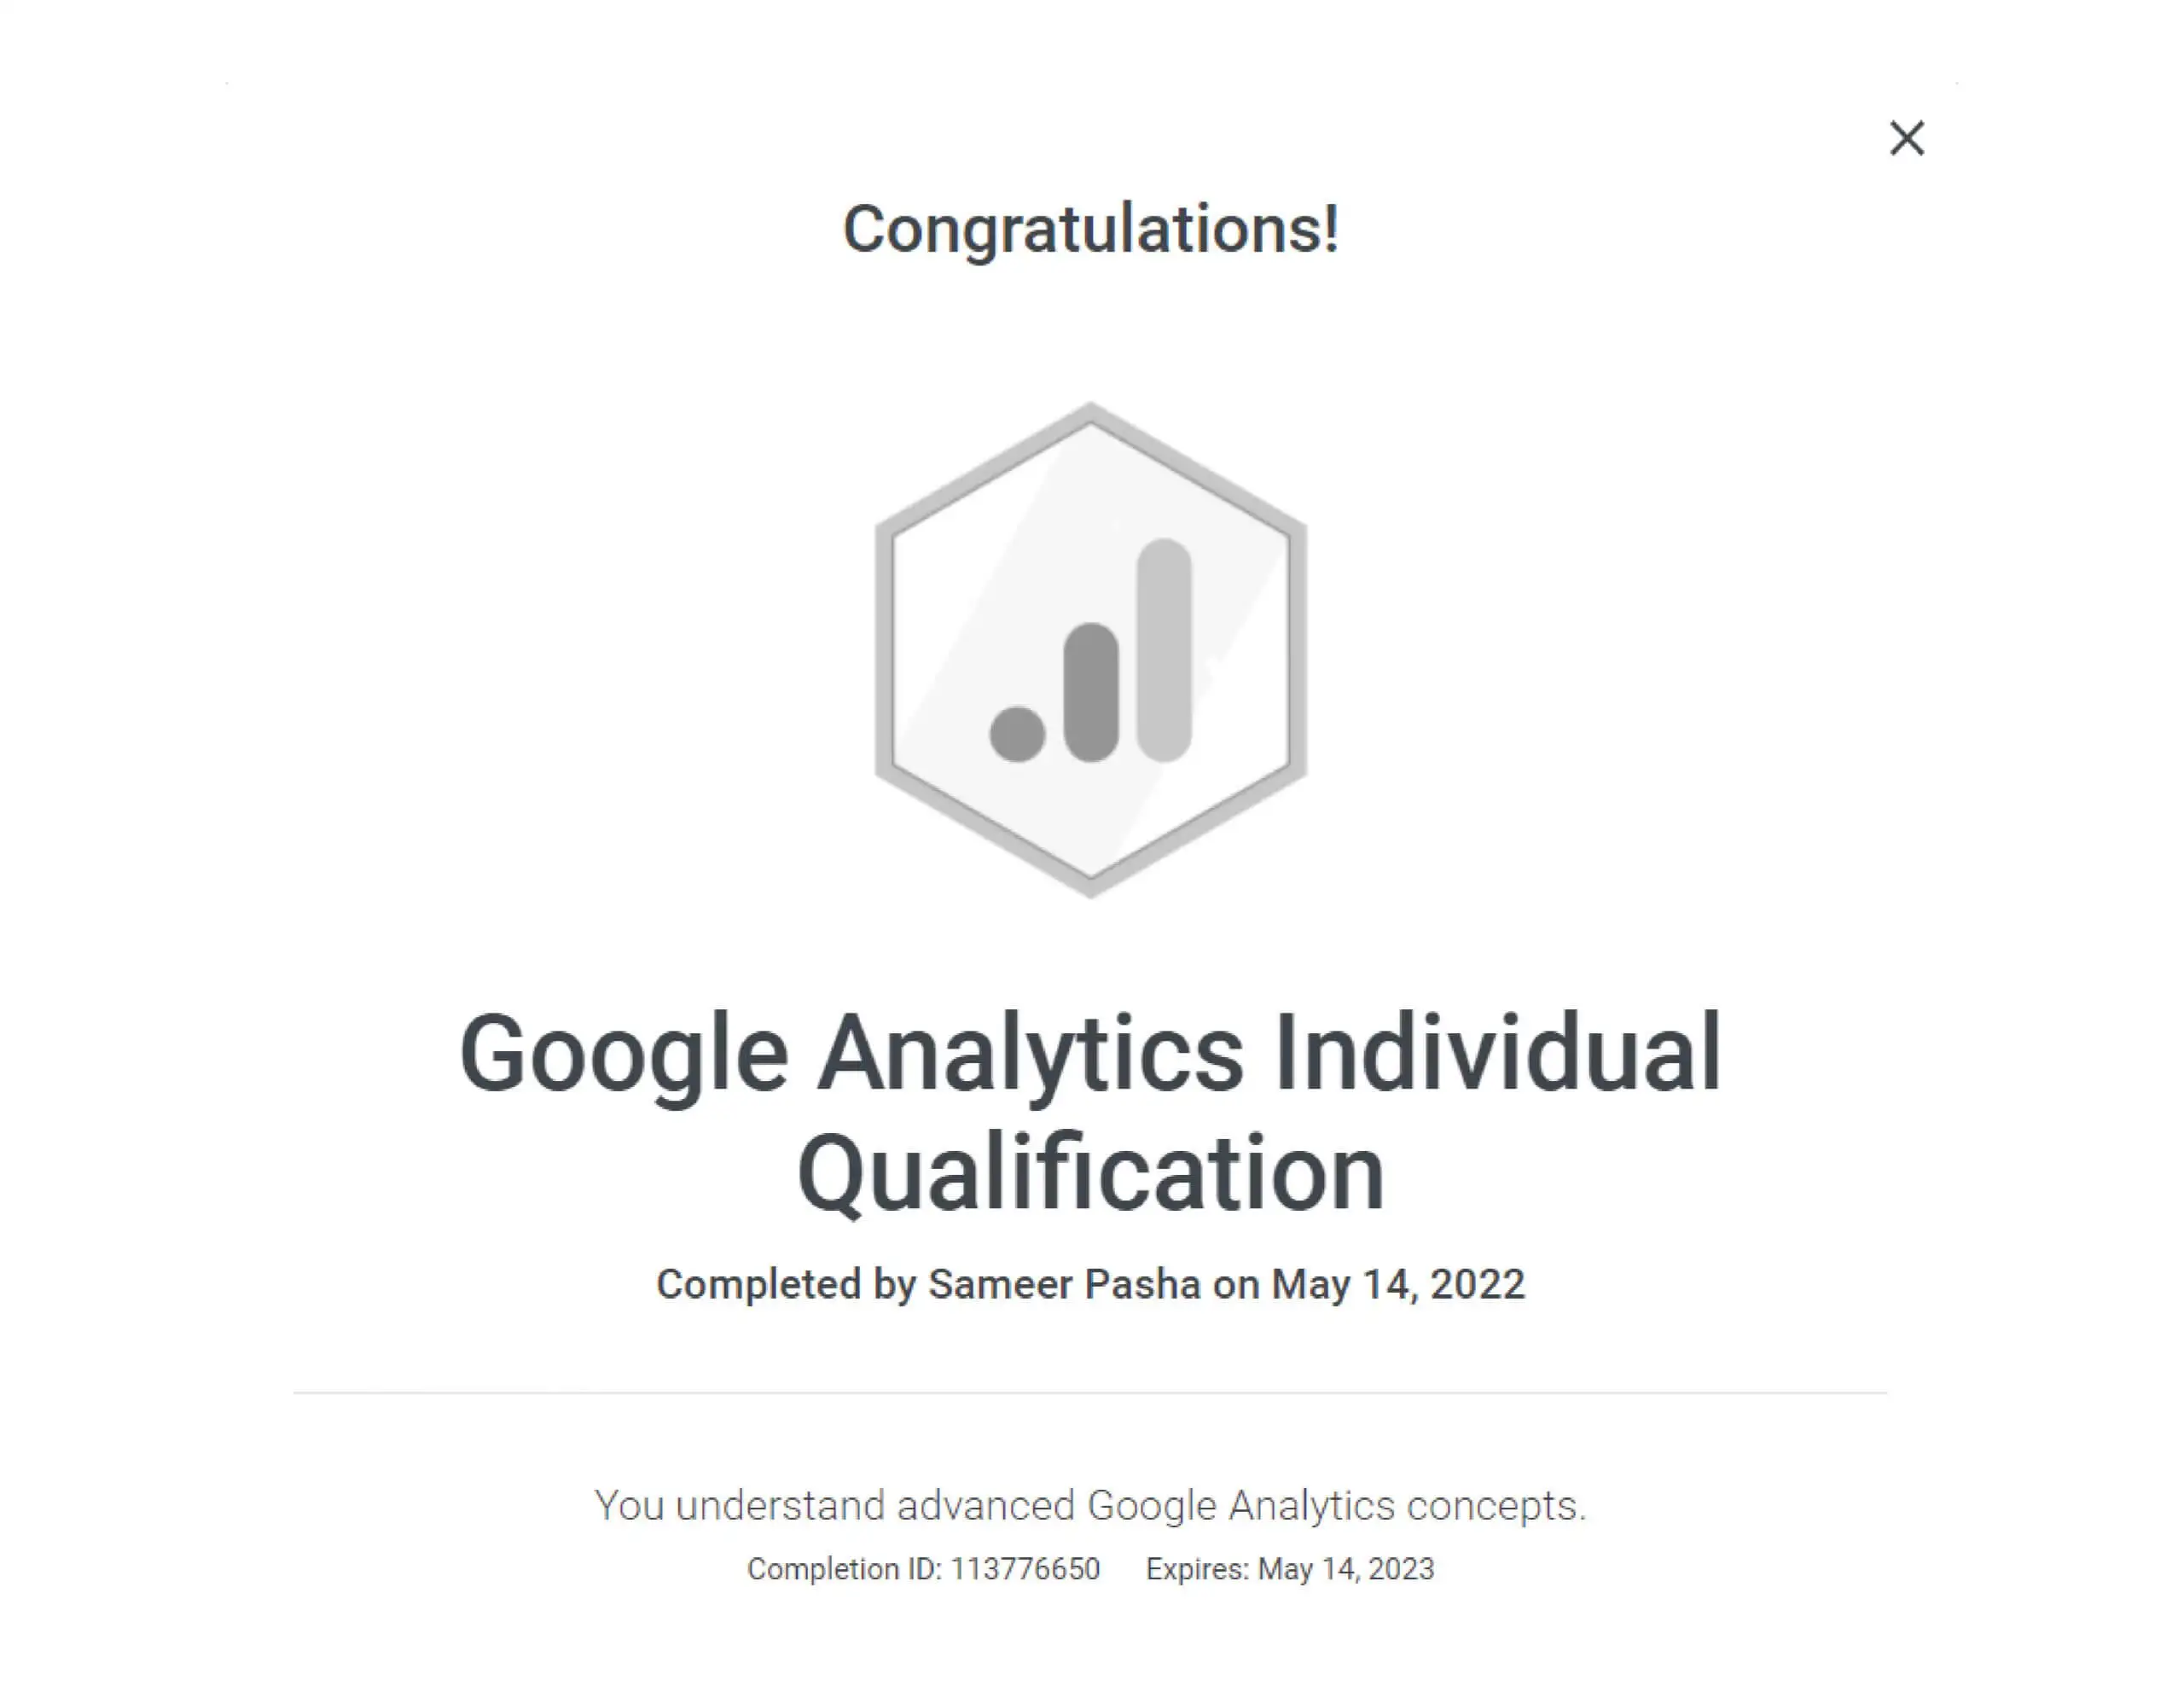Close the congratulations dialog with the X

[x=1906, y=138]
